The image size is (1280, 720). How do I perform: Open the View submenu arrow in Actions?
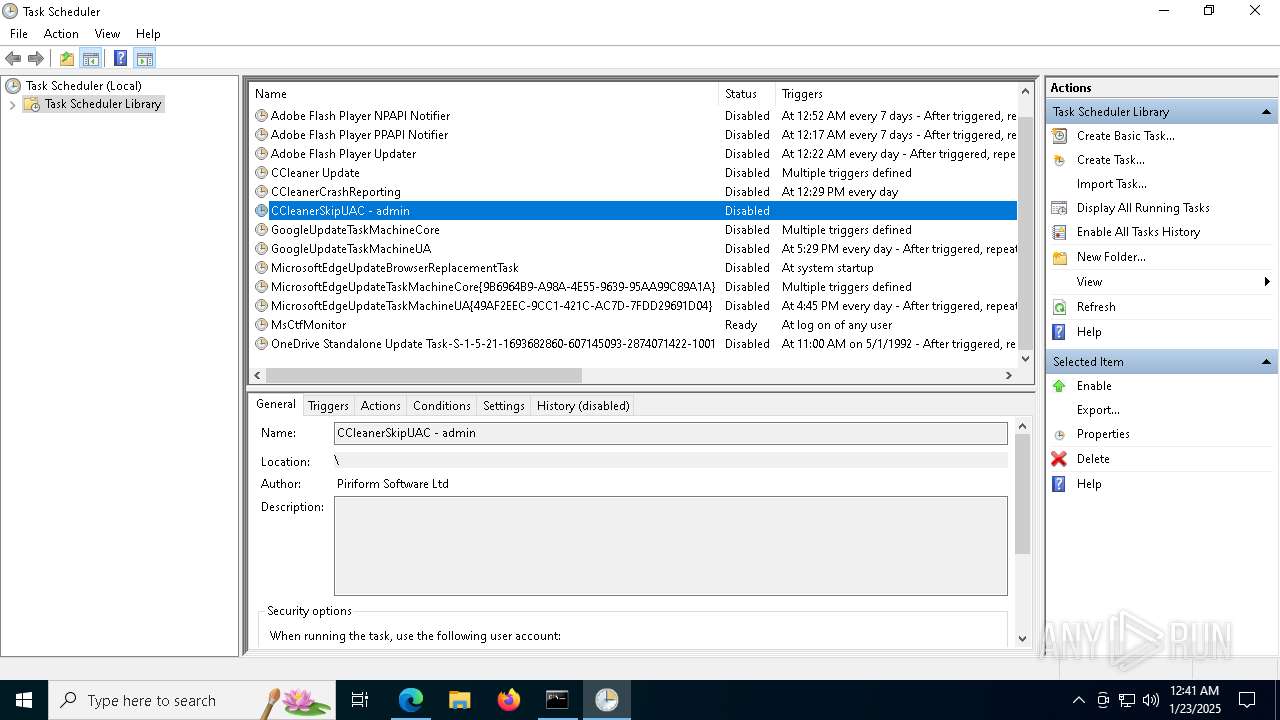coord(1267,282)
